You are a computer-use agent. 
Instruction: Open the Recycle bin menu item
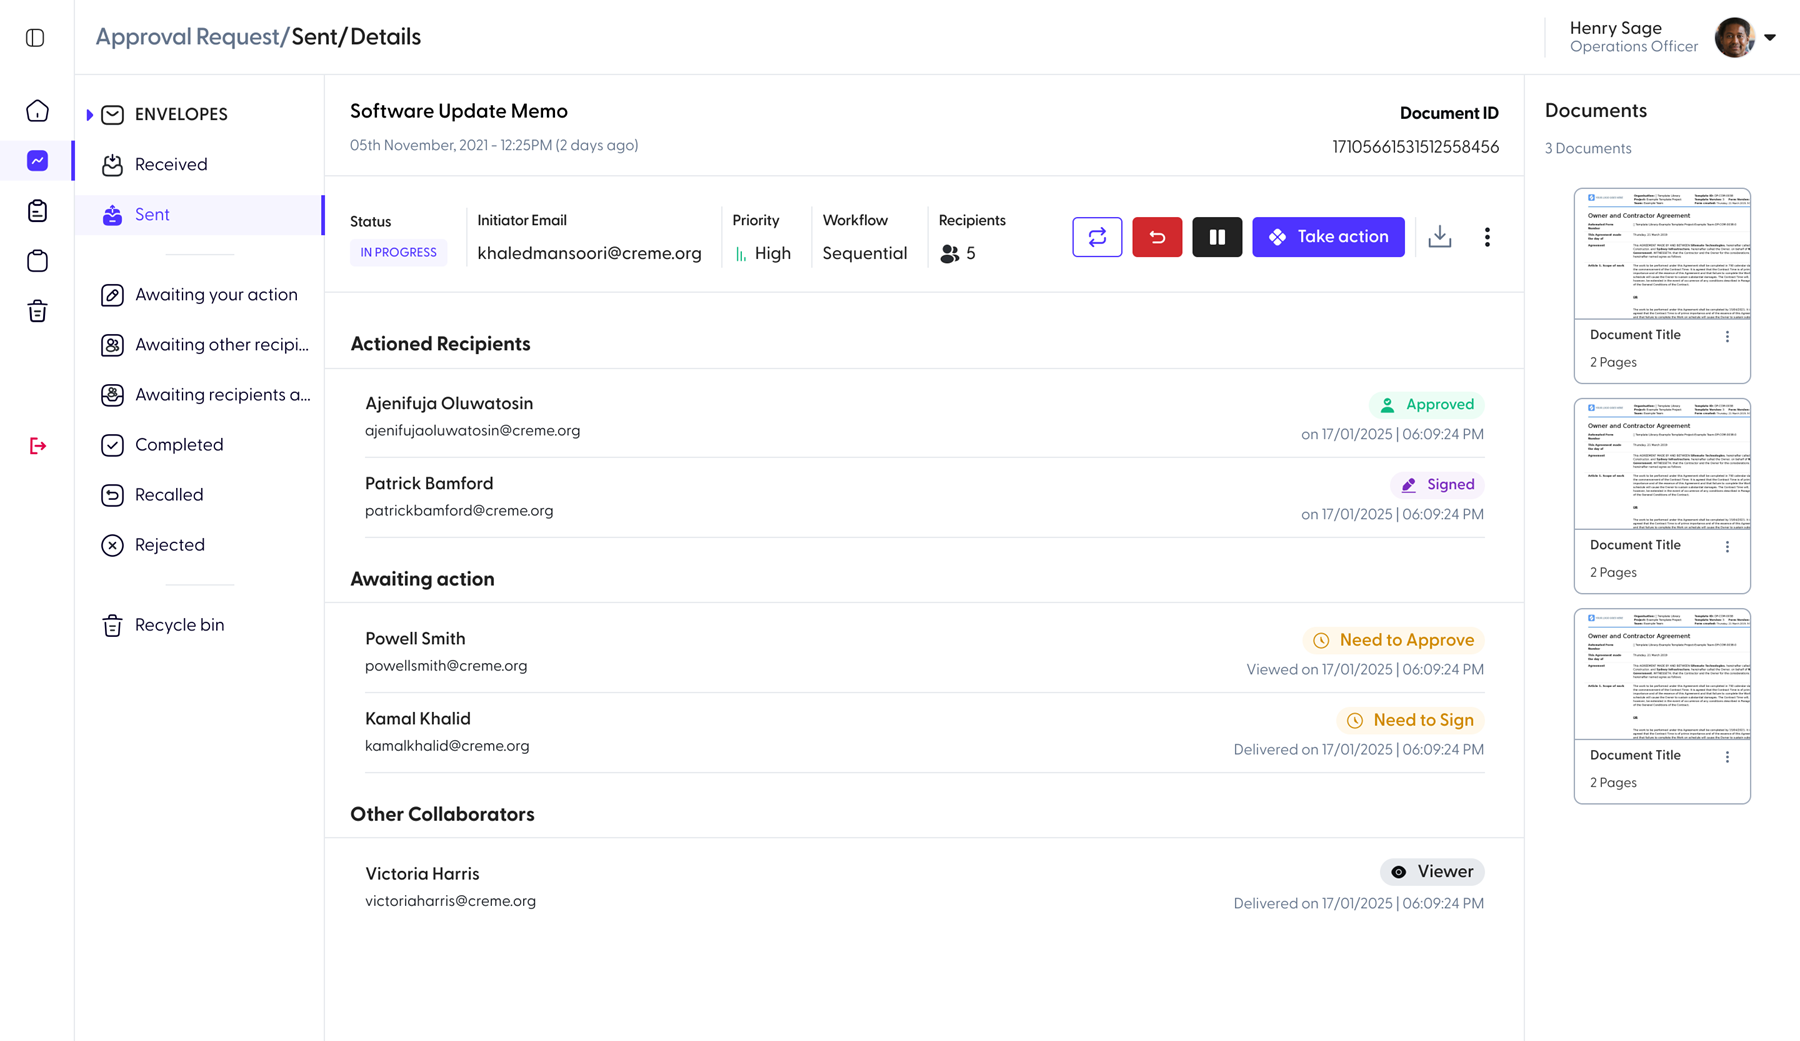[179, 625]
